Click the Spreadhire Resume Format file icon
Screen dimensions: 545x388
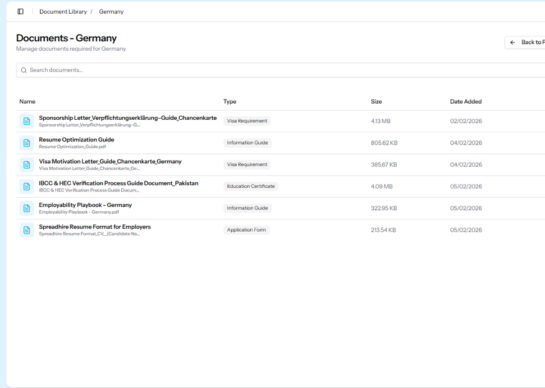(27, 230)
